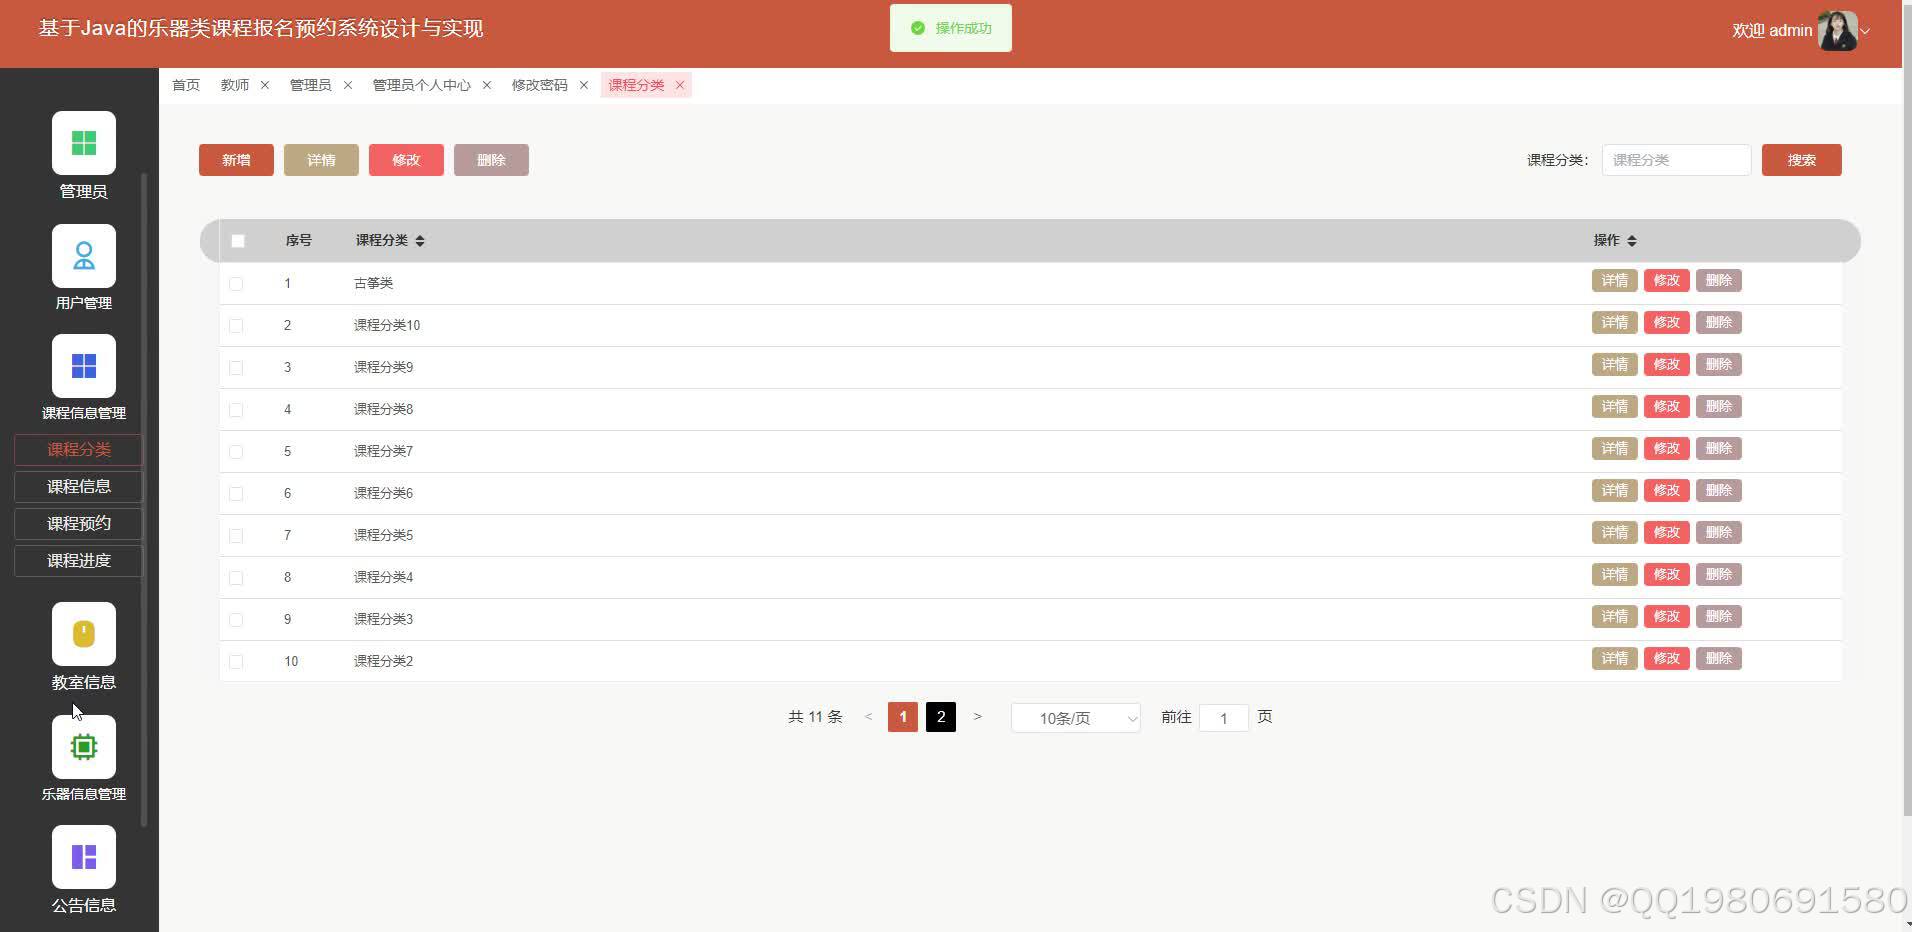This screenshot has height=932, width=1912.
Task: Focus the 前往 page number input
Action: point(1223,718)
